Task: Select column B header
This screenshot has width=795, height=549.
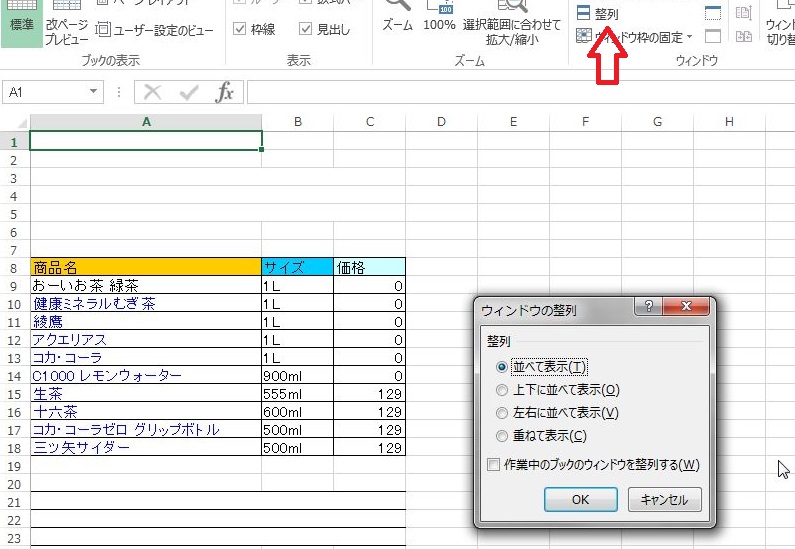Action: tap(298, 122)
